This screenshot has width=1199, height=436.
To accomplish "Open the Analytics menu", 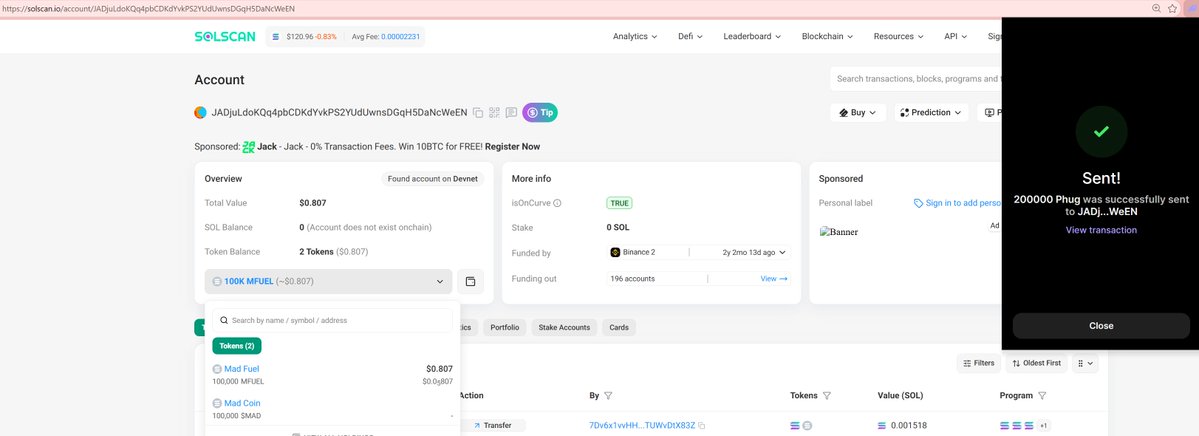I will tap(635, 36).
